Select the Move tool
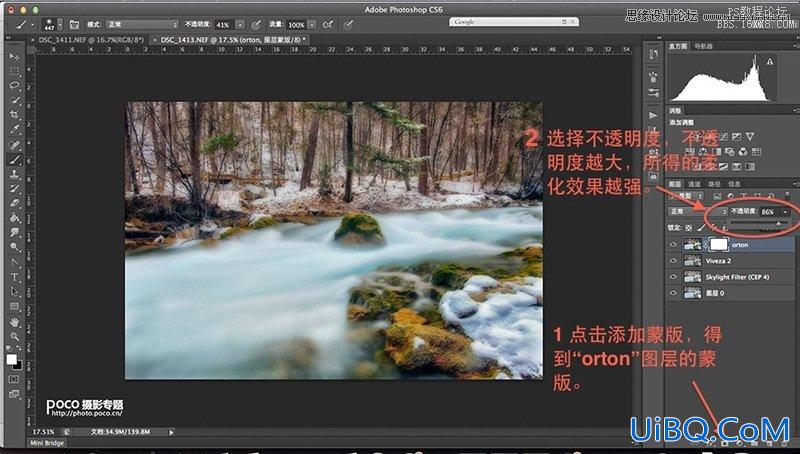800x454 pixels. coord(14,56)
